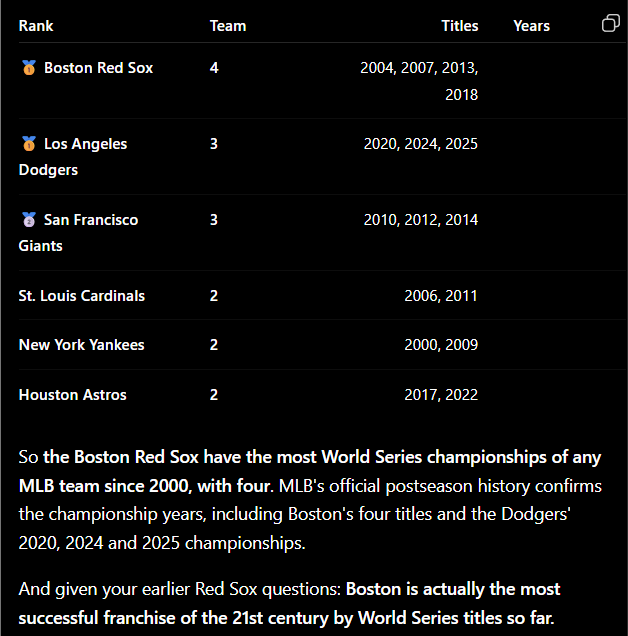Click the bold summary sentence about Boston
This screenshot has height=636, width=628.
click(x=310, y=471)
